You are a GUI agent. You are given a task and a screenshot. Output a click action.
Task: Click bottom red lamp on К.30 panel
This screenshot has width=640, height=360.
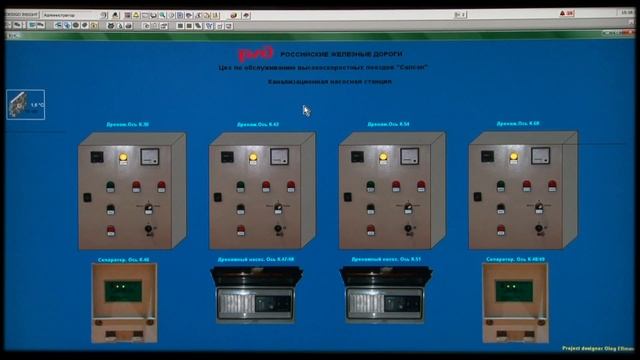point(111,231)
